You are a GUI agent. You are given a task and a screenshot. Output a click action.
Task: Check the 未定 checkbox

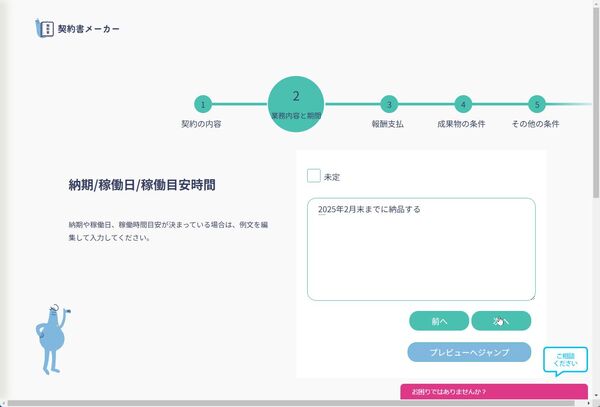314,176
